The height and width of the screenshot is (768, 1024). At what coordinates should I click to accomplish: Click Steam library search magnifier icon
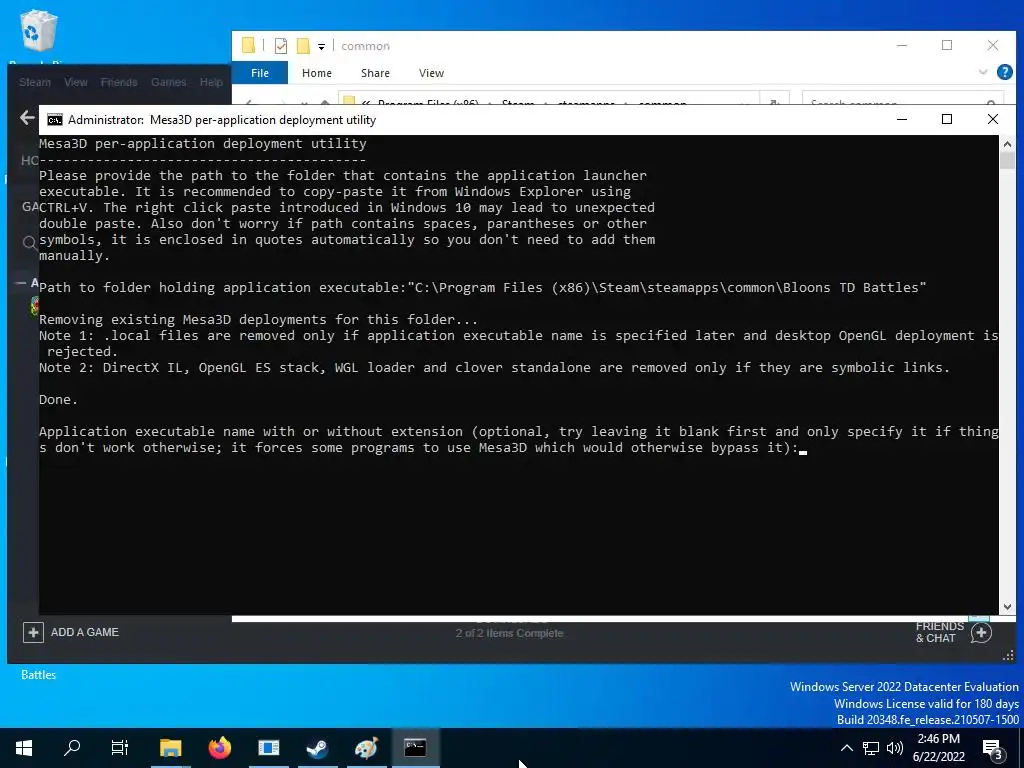[x=29, y=244]
